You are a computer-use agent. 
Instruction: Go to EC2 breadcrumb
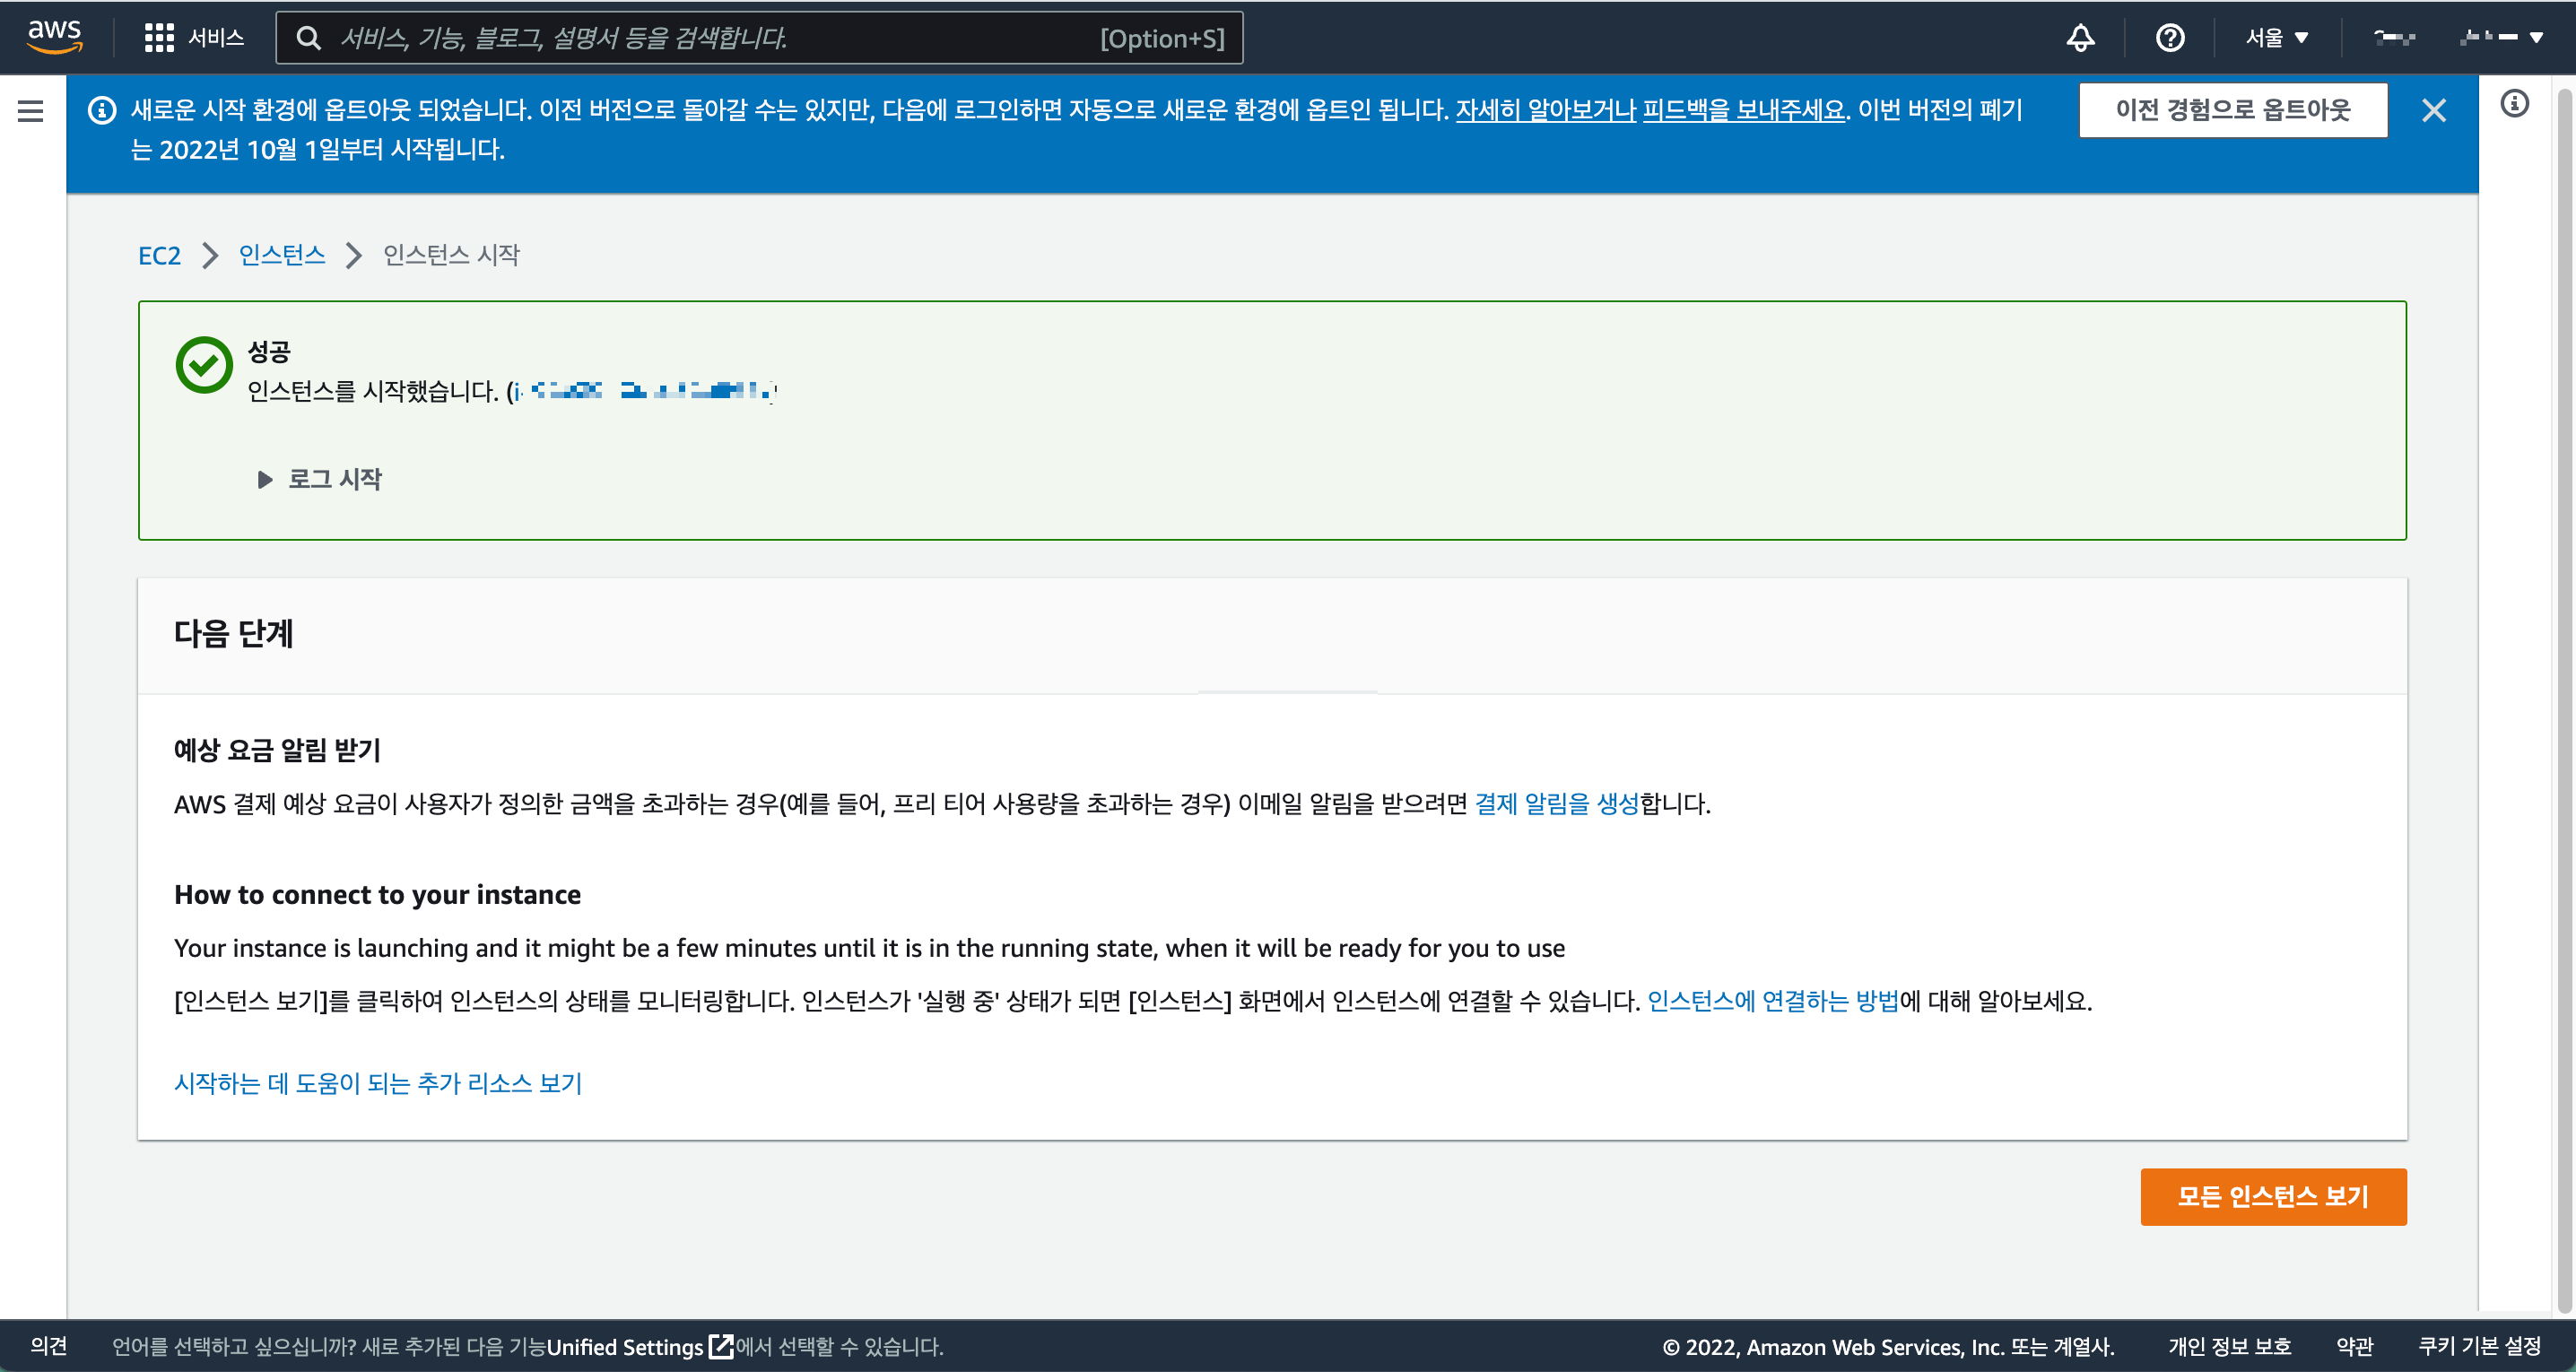point(159,255)
